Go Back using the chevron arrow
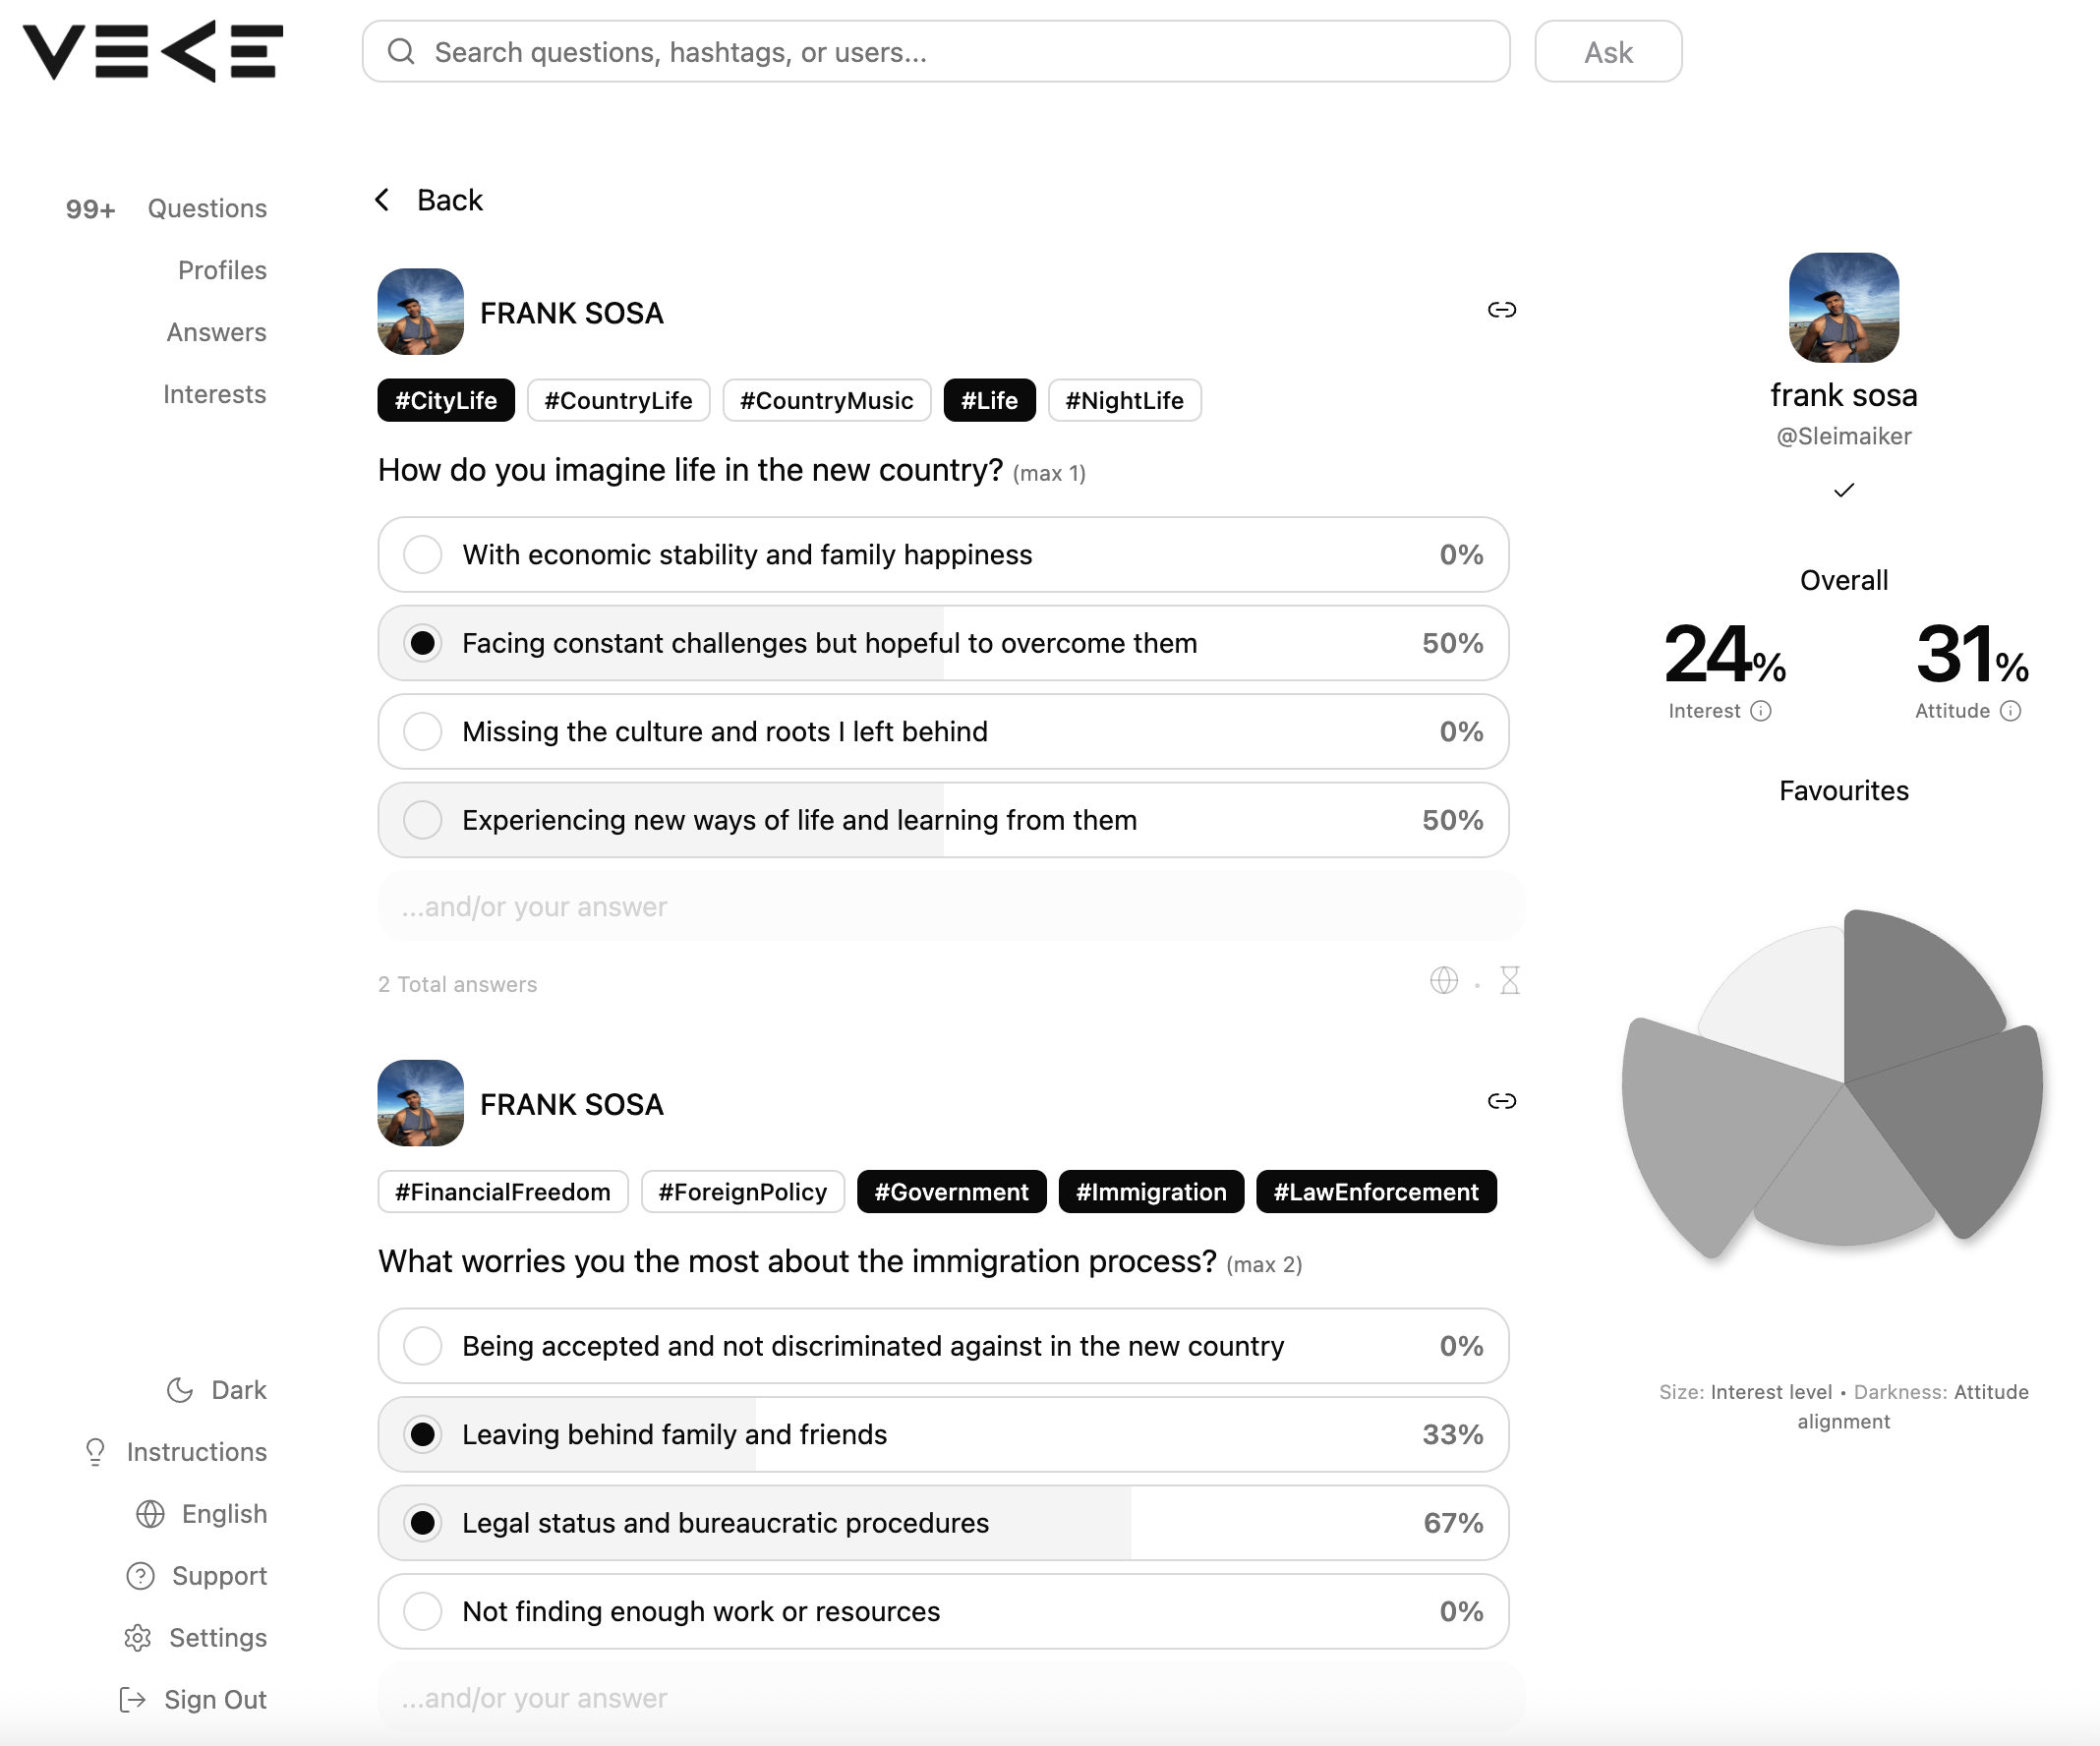This screenshot has width=2100, height=1746. click(383, 200)
